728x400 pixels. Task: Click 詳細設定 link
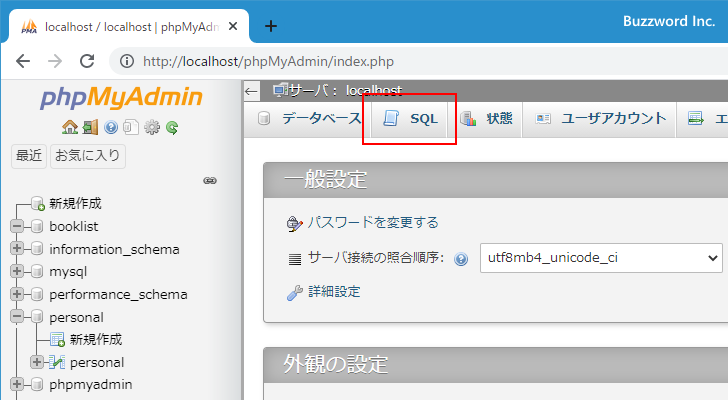[334, 292]
